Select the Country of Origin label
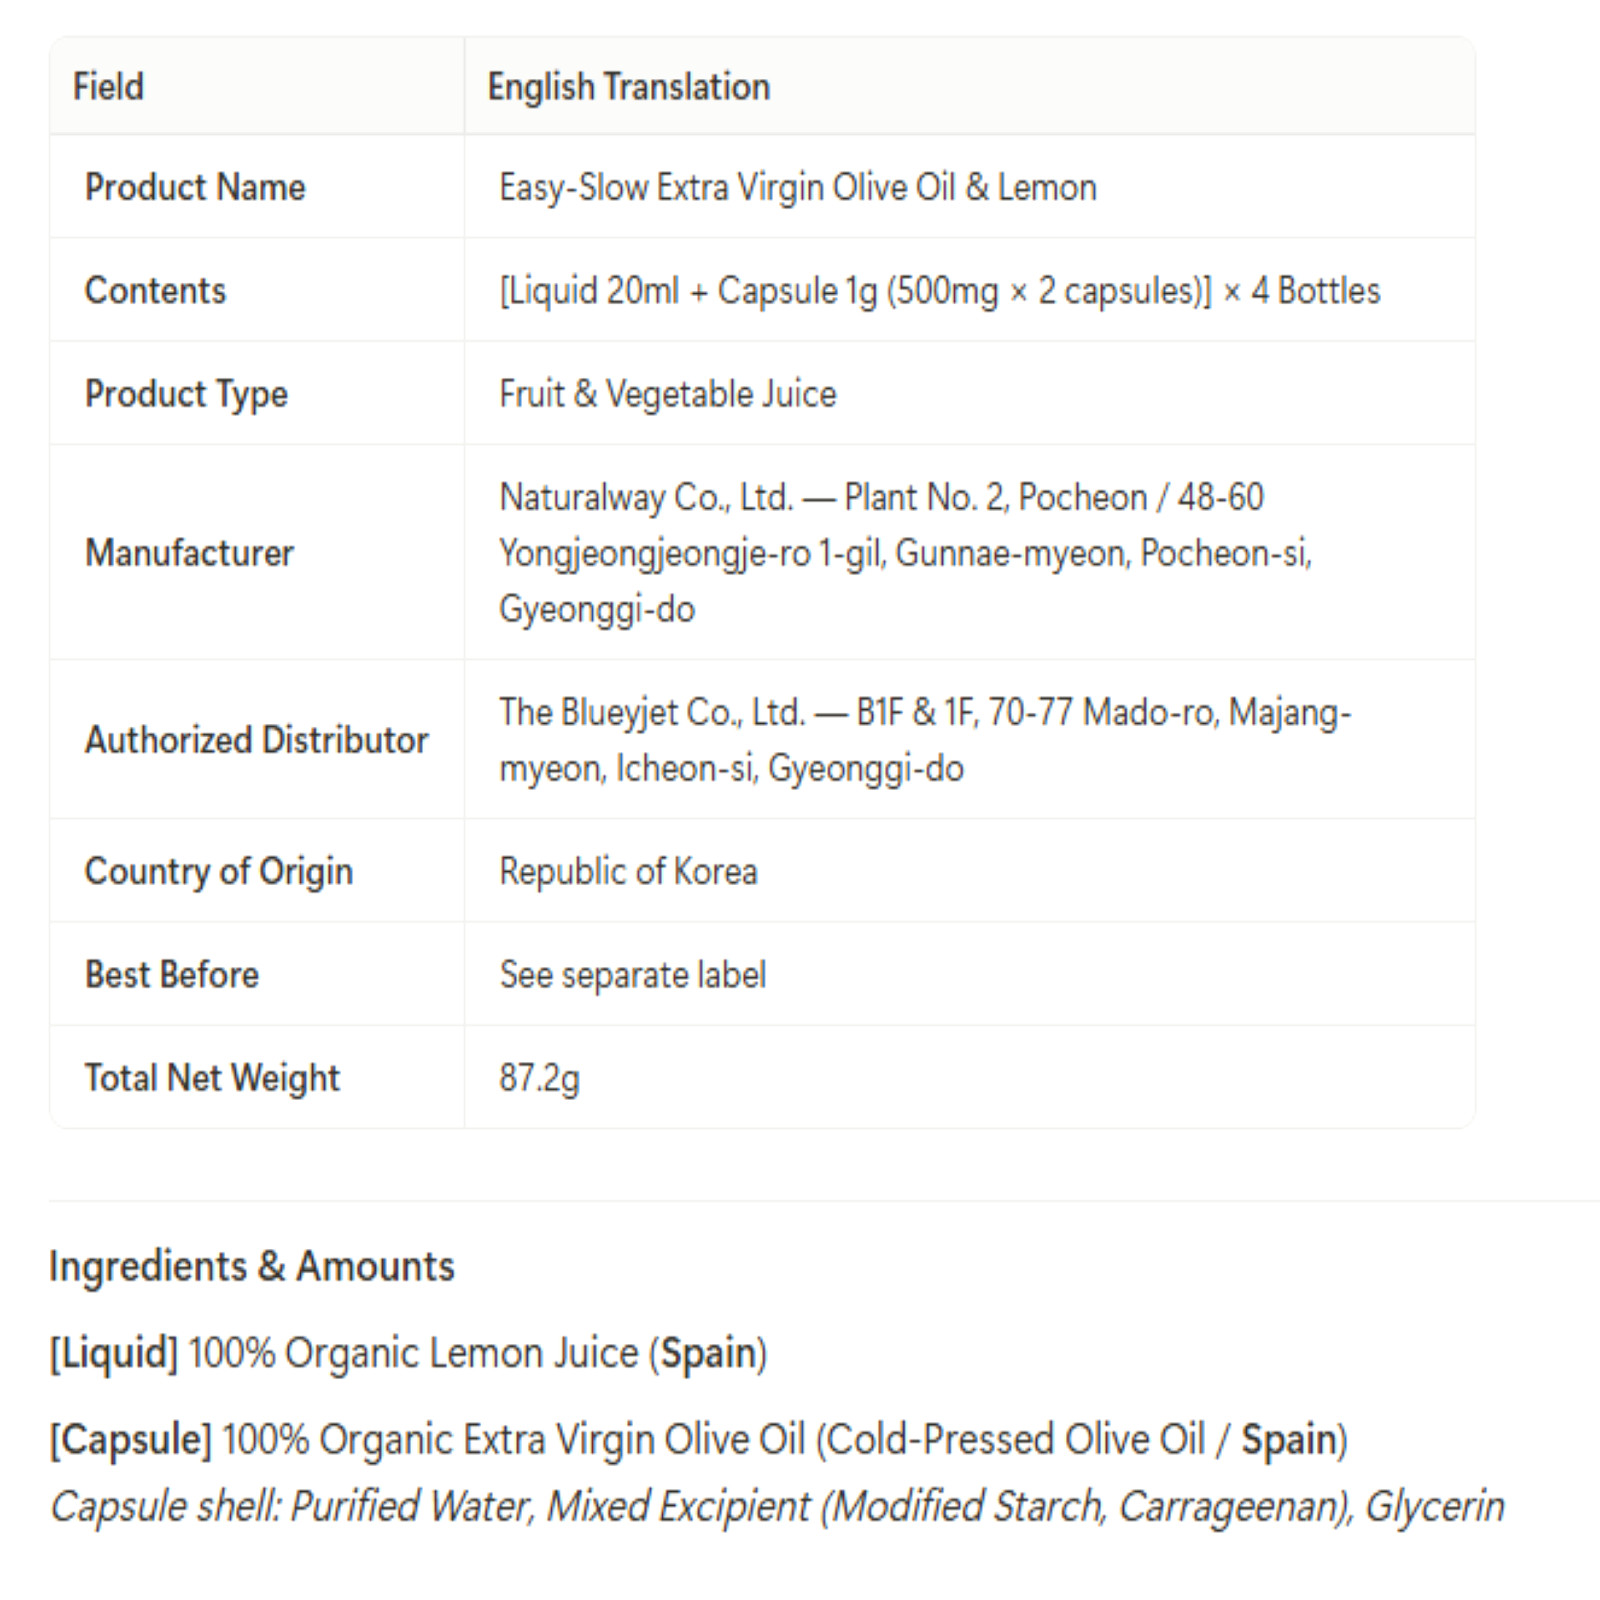 tap(219, 872)
